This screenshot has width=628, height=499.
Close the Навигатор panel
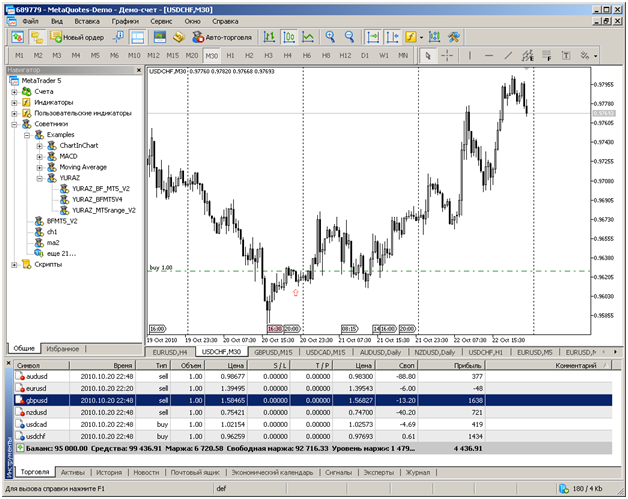tap(139, 70)
